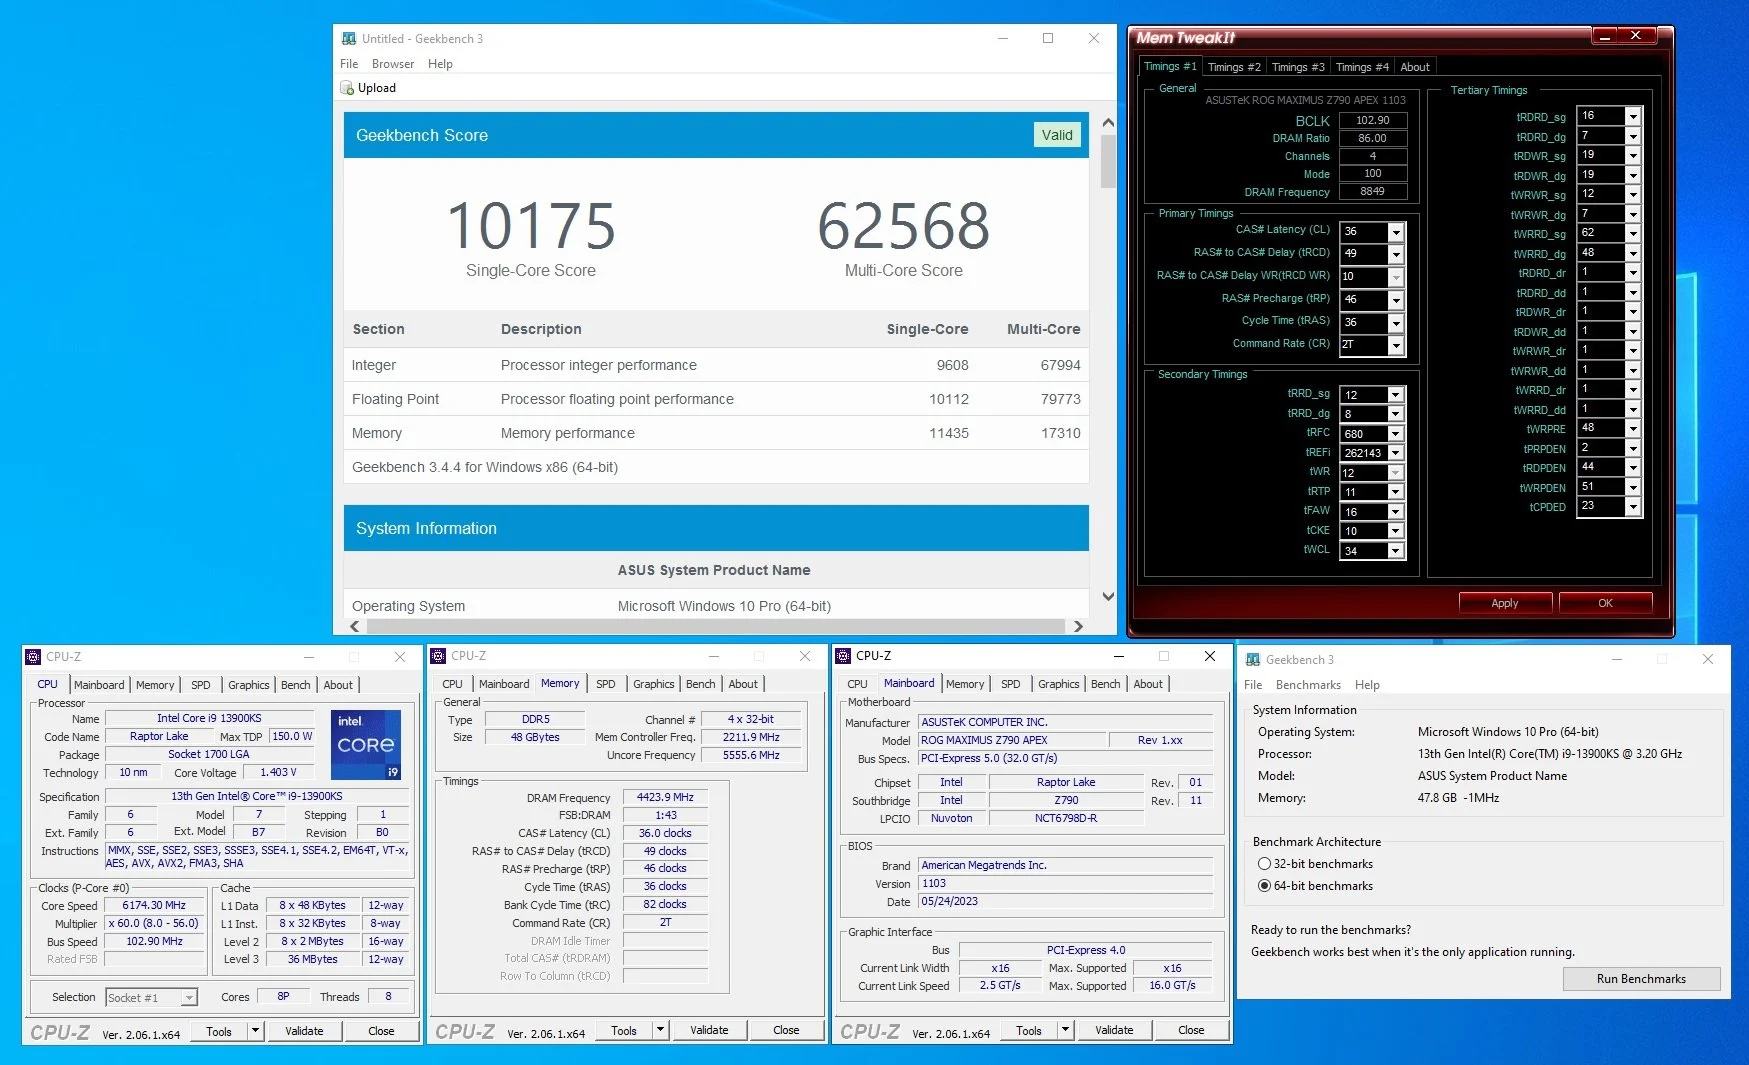This screenshot has width=1749, height=1065.
Task: Click the Floating Point row in results table
Action: pos(716,399)
